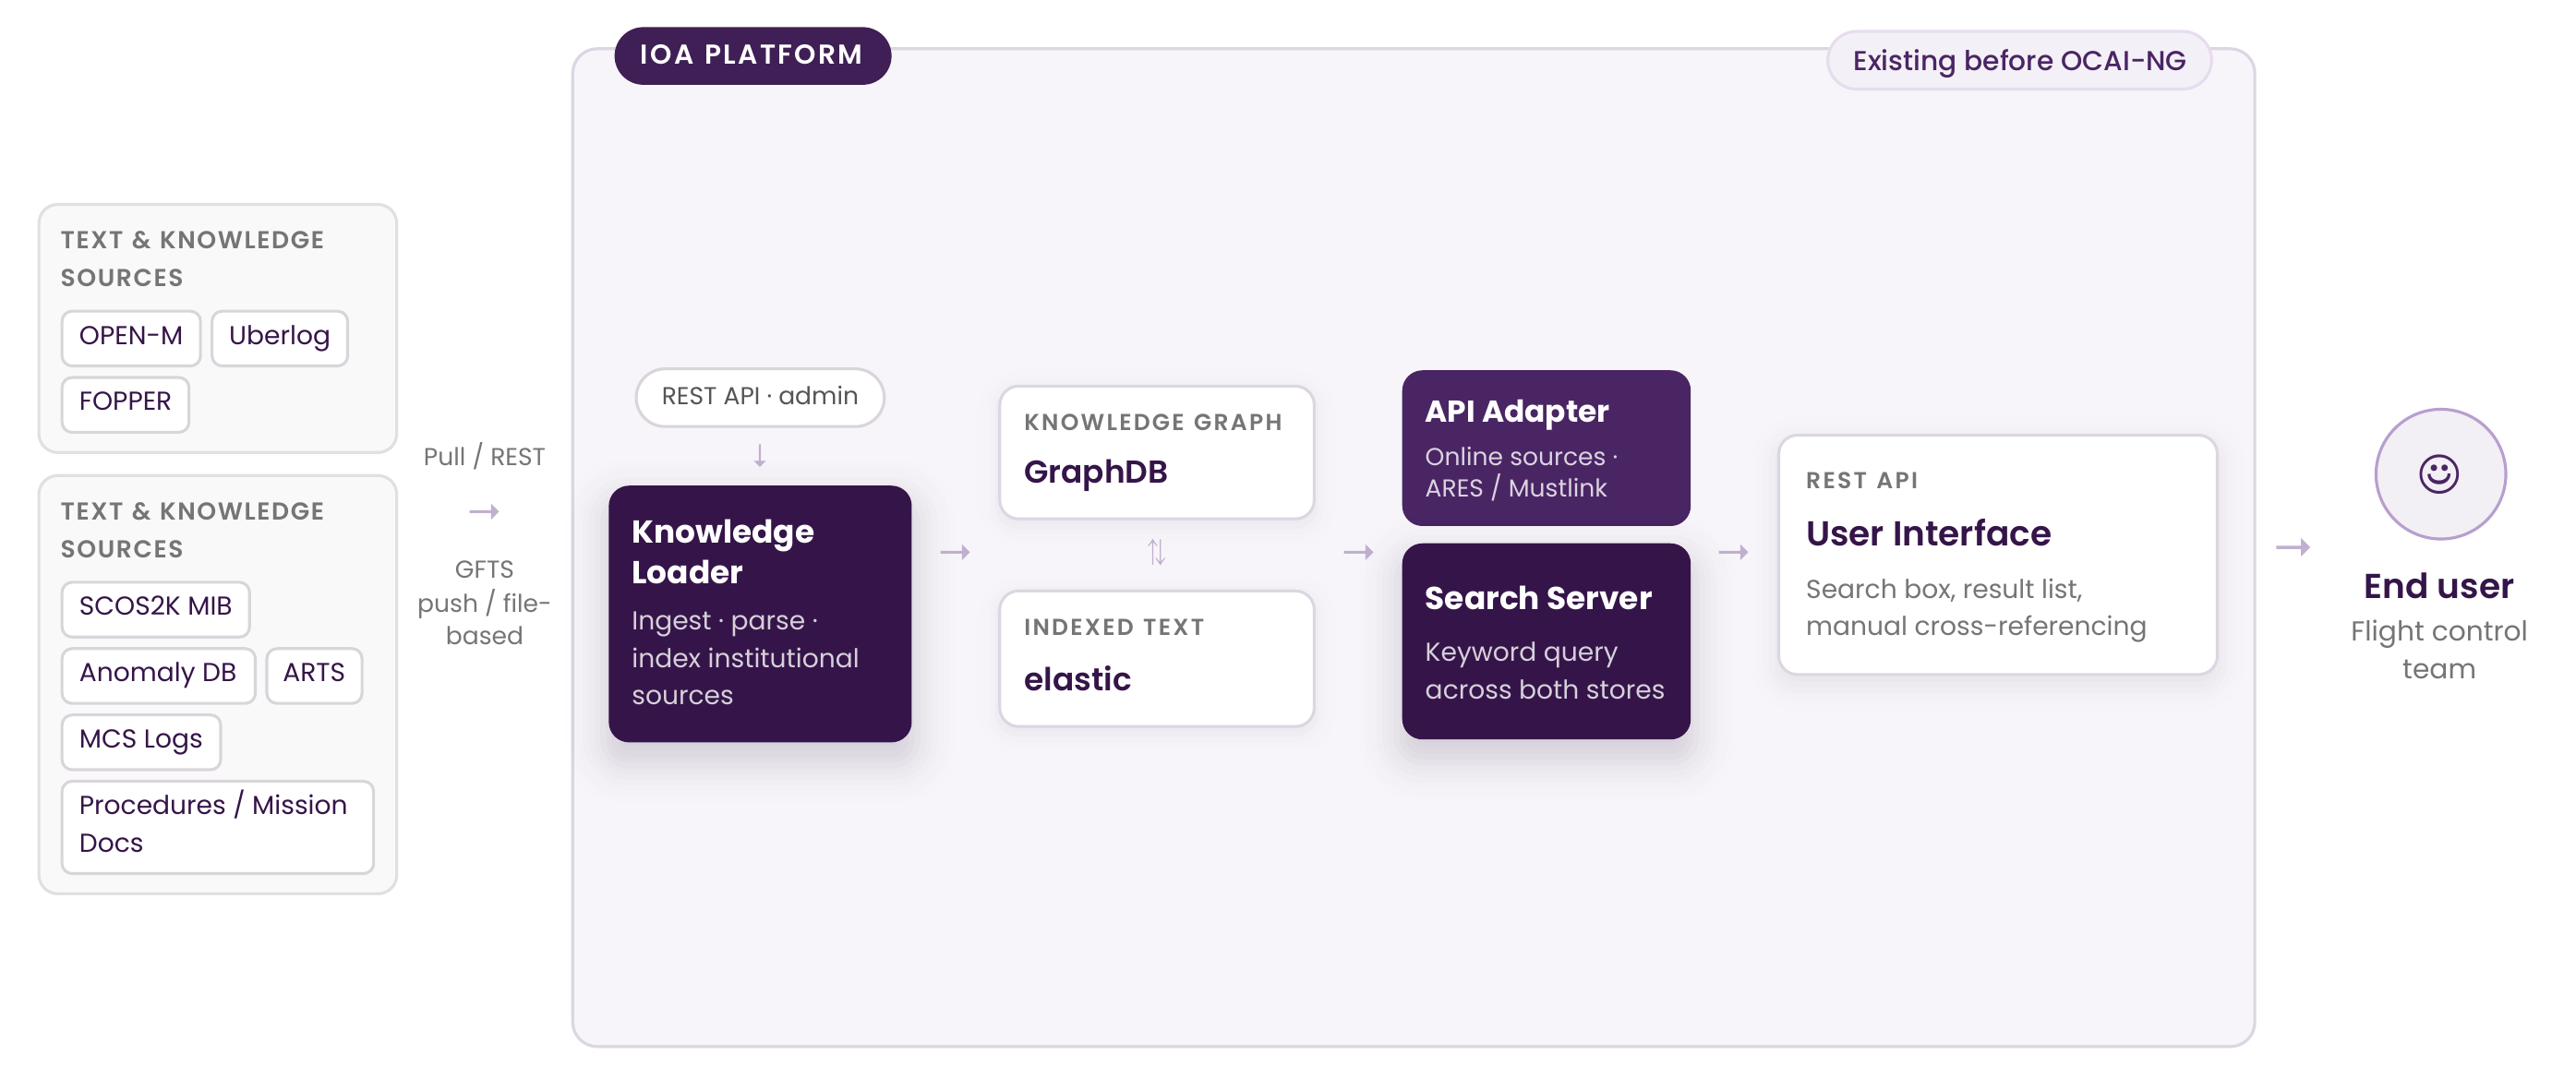This screenshot has width=2576, height=1089.
Task: Select the SCOS2K MIB chip
Action: pos(155,608)
